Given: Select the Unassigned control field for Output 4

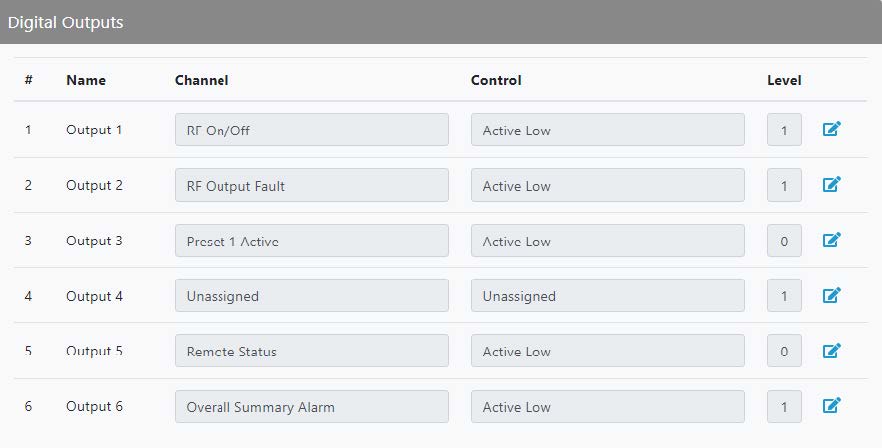Looking at the screenshot, I should (x=607, y=296).
